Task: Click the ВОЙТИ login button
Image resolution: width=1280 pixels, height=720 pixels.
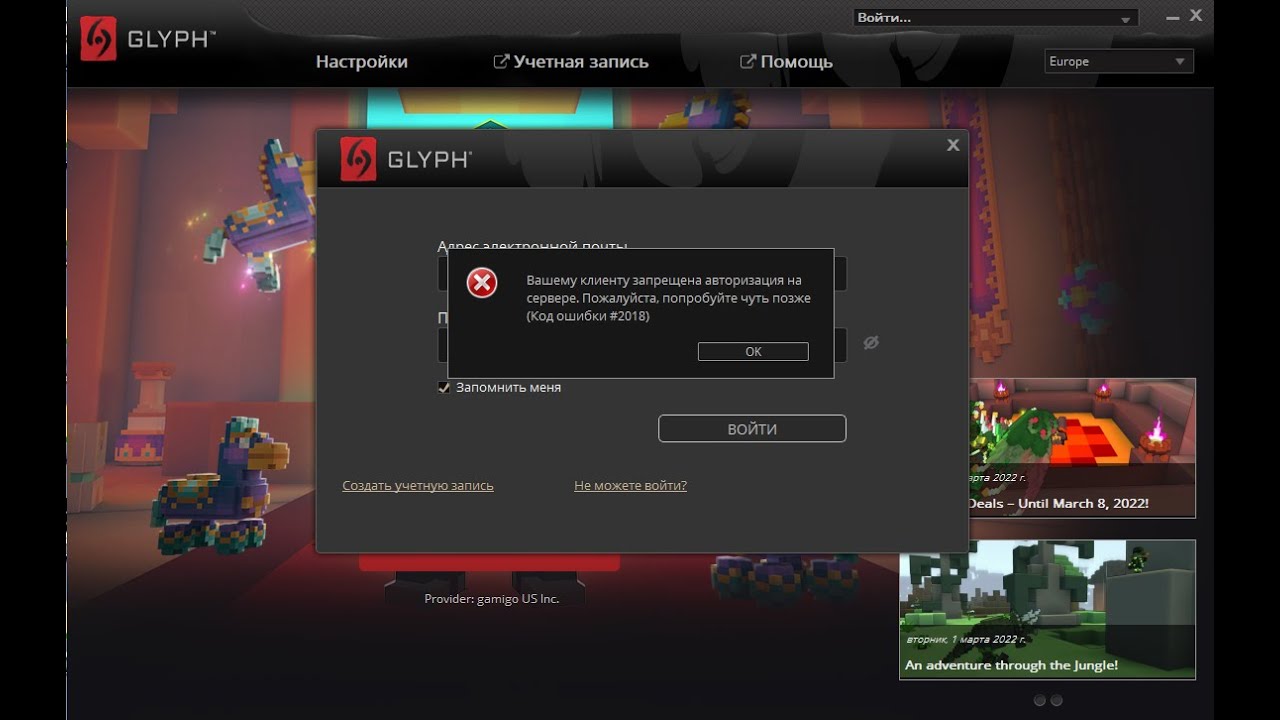Action: (x=752, y=429)
